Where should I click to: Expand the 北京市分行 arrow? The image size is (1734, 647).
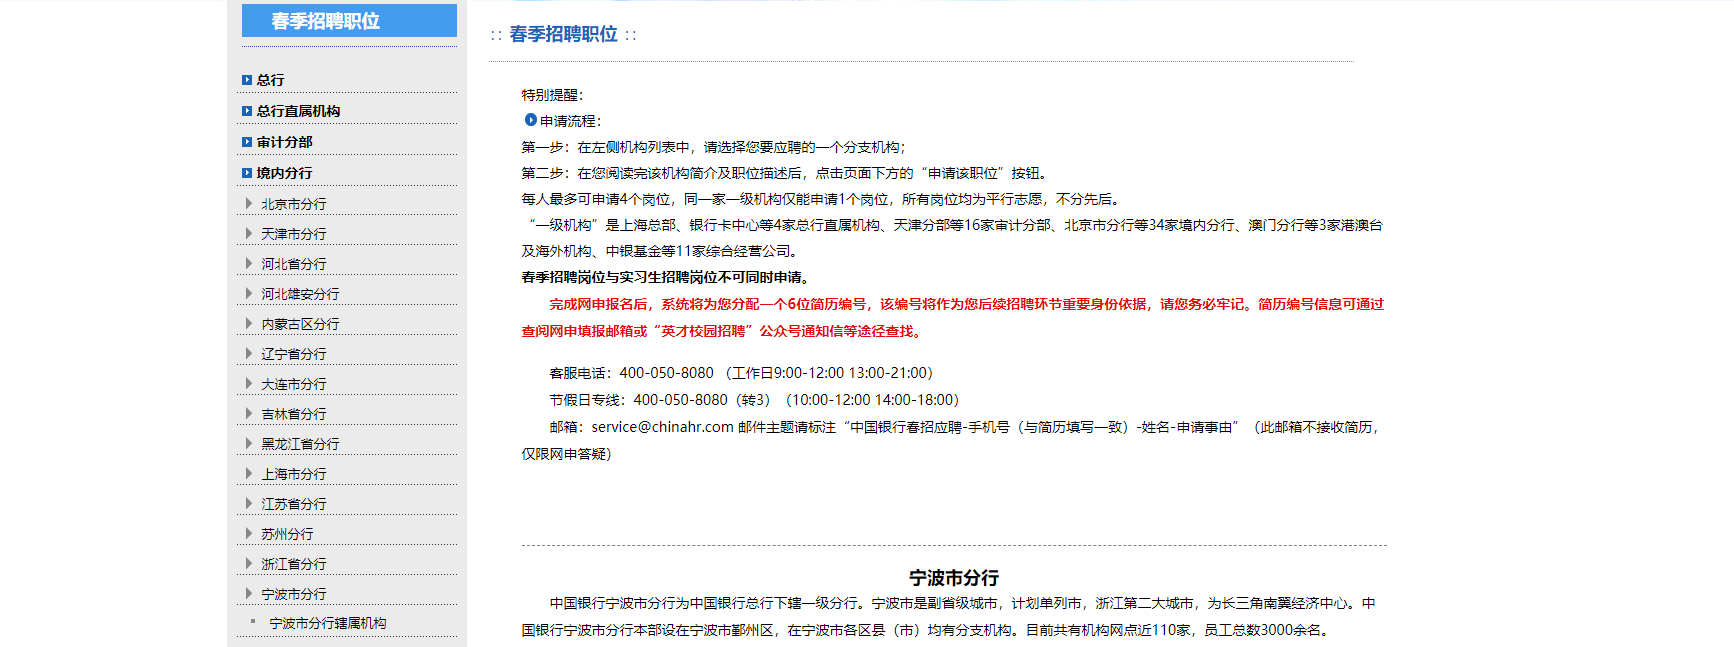(x=249, y=203)
